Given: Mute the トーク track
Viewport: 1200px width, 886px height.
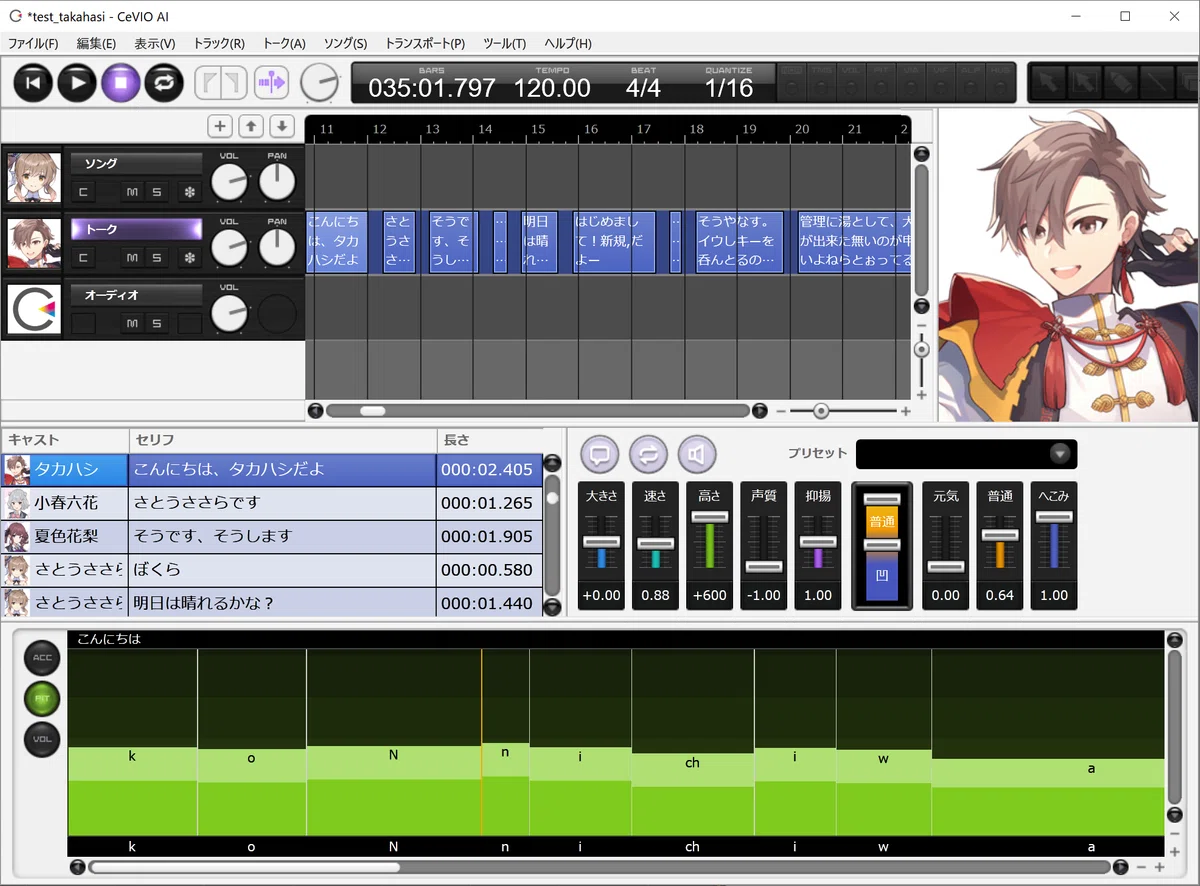Looking at the screenshot, I should [x=132, y=258].
